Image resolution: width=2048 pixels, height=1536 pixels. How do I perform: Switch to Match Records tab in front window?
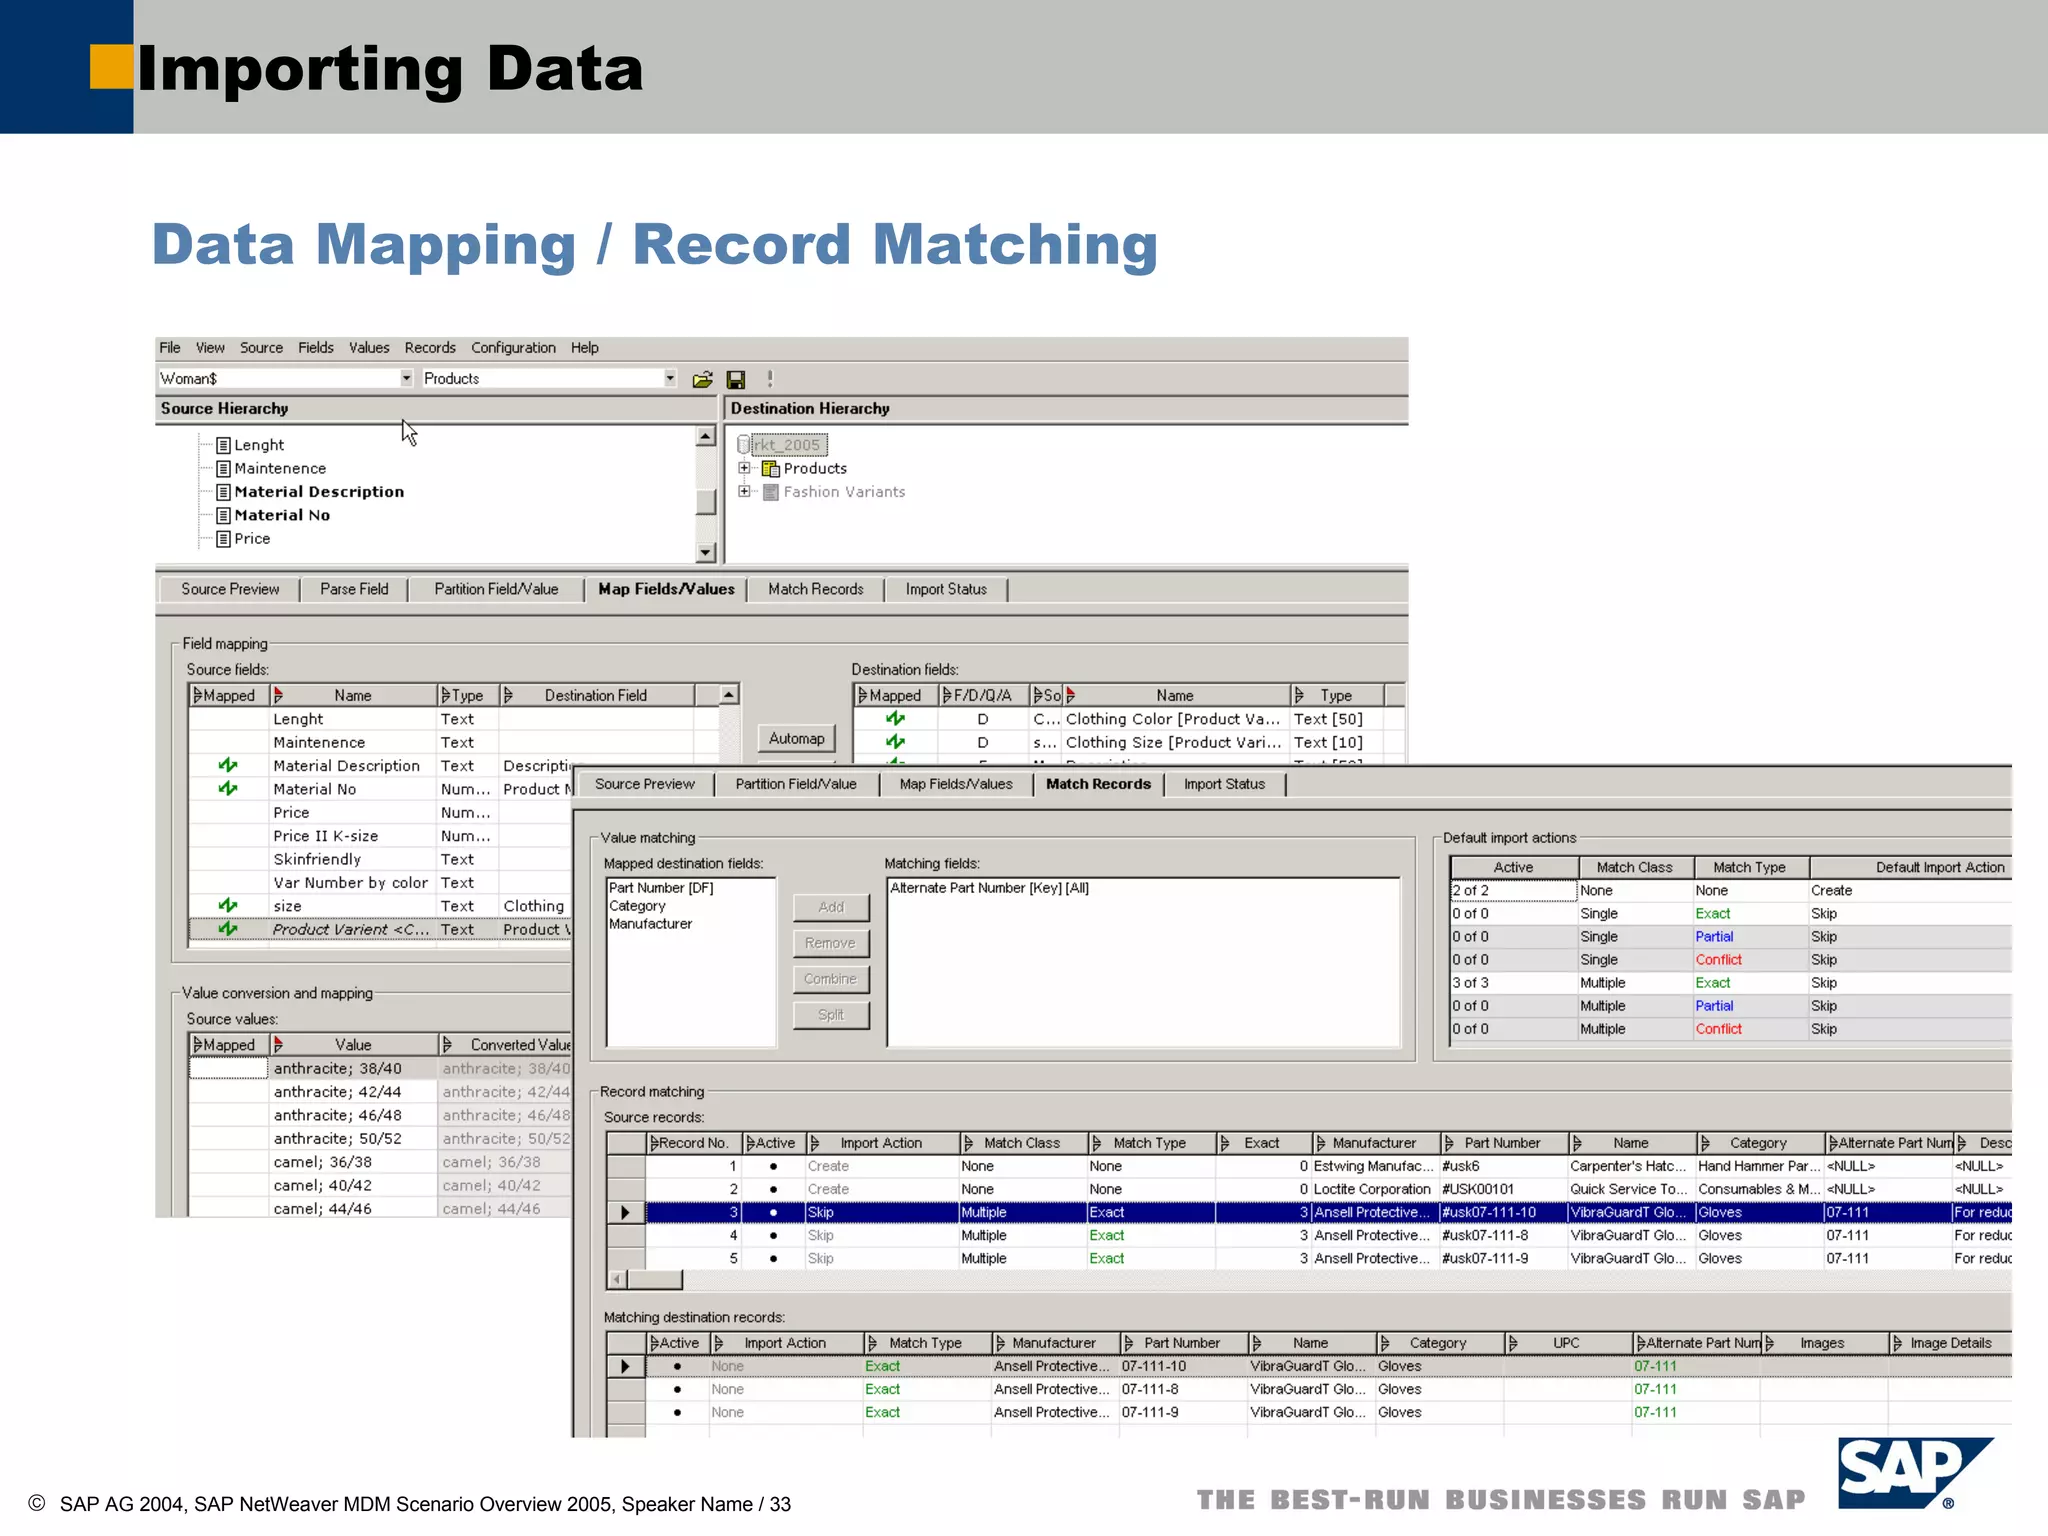coord(1098,784)
